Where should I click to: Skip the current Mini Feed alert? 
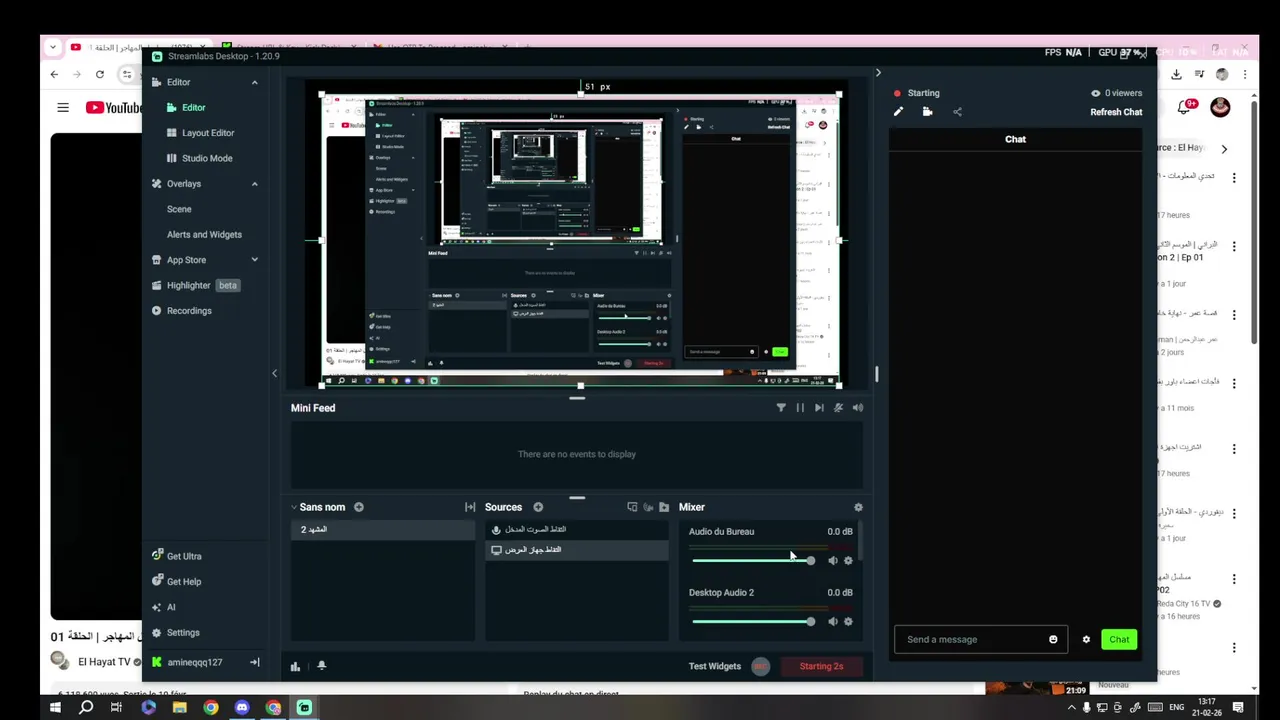click(x=819, y=408)
